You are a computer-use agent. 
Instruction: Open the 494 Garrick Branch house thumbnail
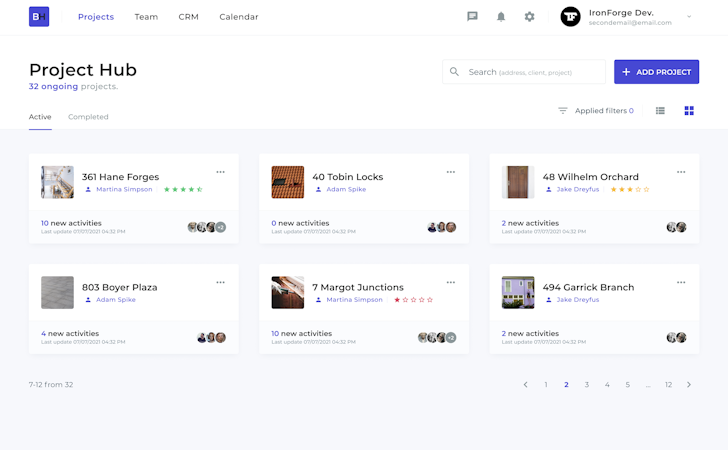coord(518,293)
